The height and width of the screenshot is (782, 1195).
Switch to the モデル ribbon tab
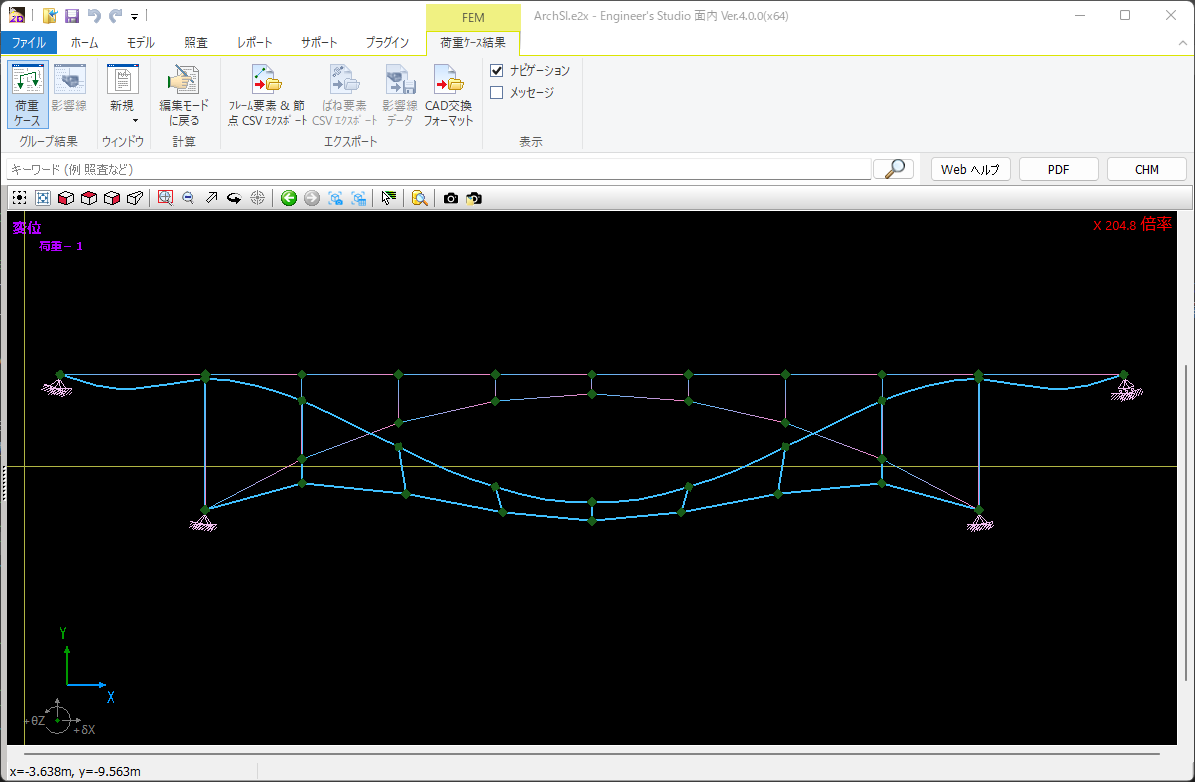point(140,43)
